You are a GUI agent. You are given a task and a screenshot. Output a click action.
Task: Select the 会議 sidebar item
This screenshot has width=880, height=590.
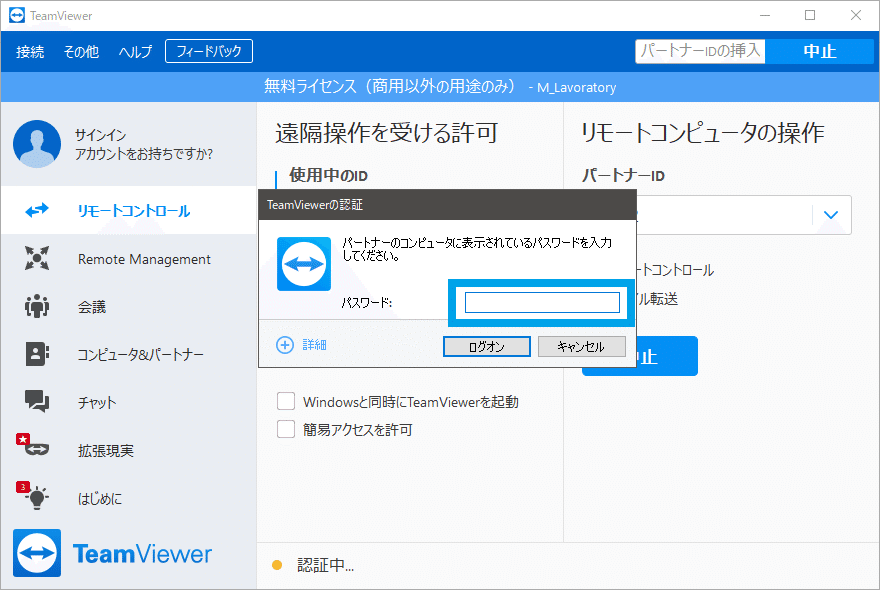[129, 307]
